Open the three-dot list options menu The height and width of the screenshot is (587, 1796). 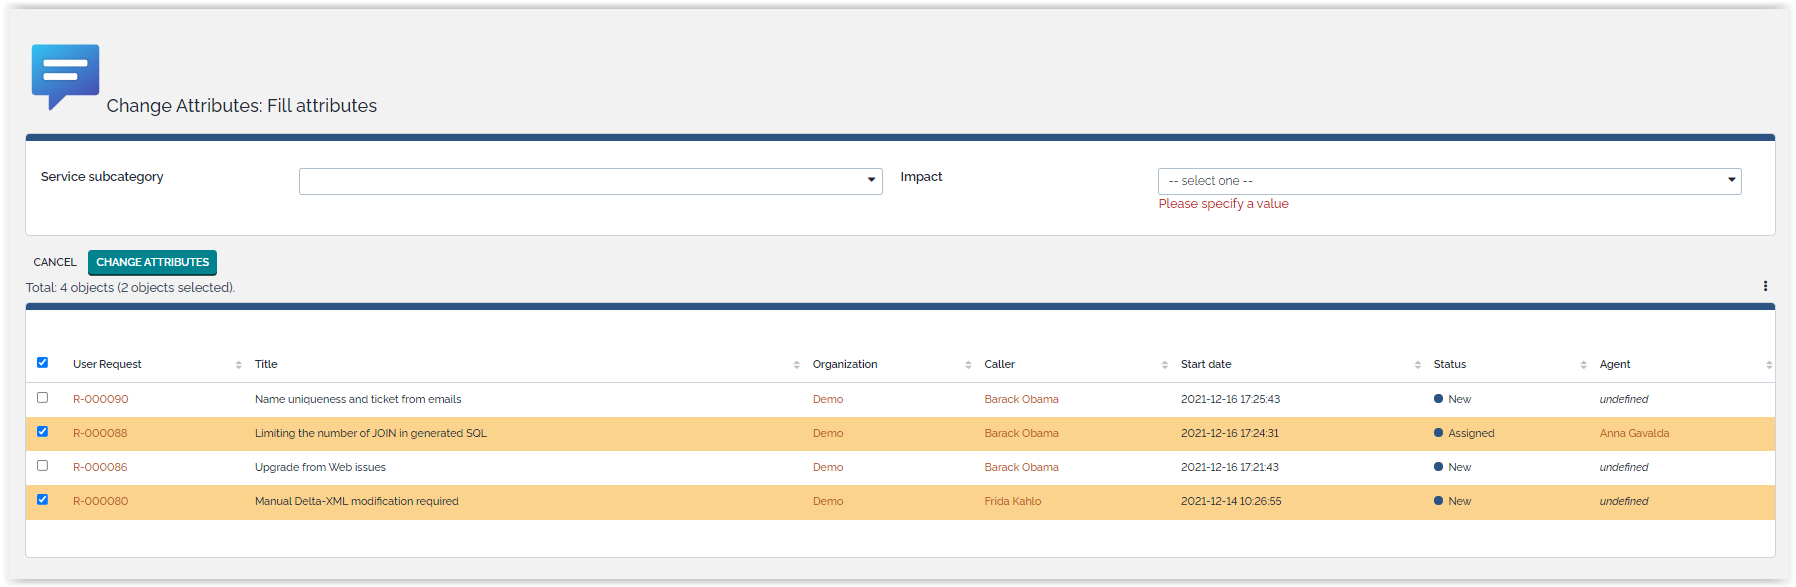pyautogui.click(x=1765, y=286)
